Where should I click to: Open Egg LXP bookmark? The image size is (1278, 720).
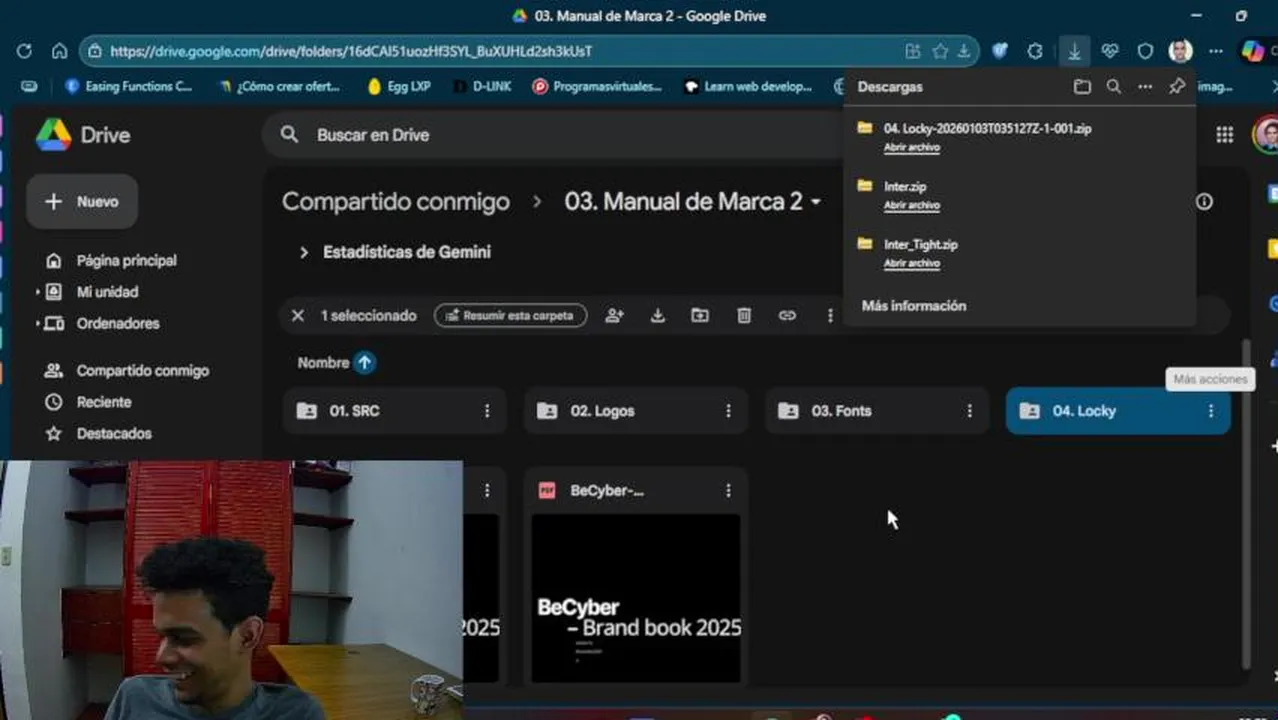click(x=399, y=87)
